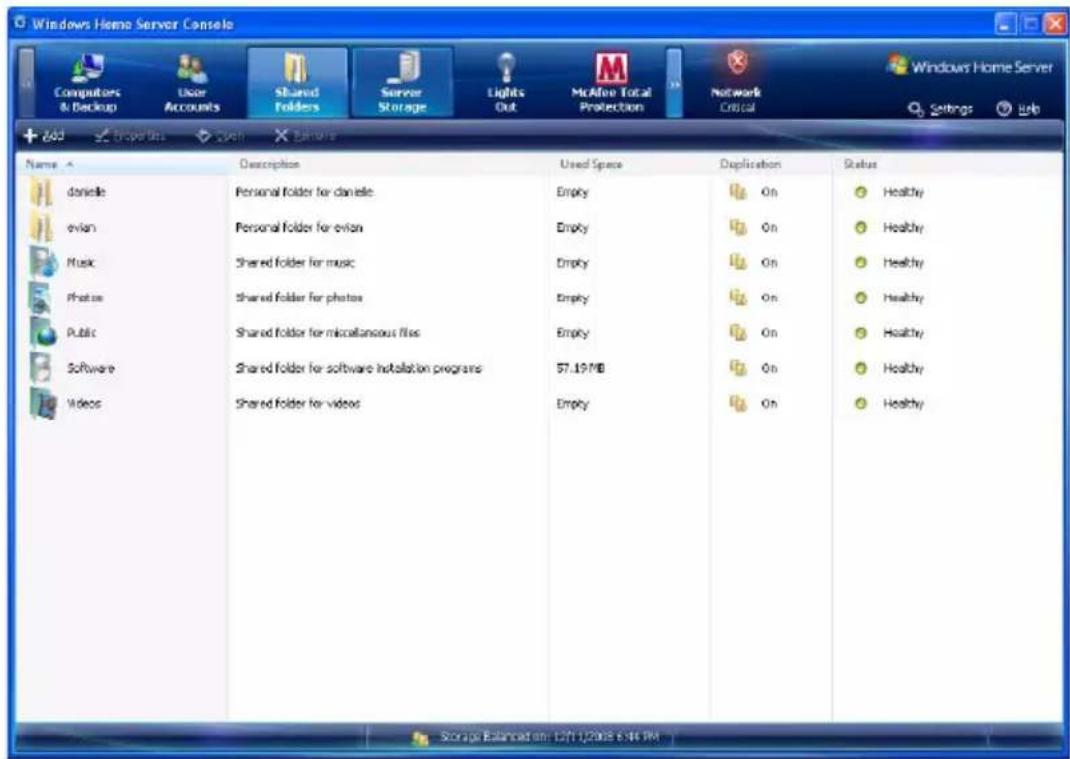Select the Videos folder name

[84, 403]
